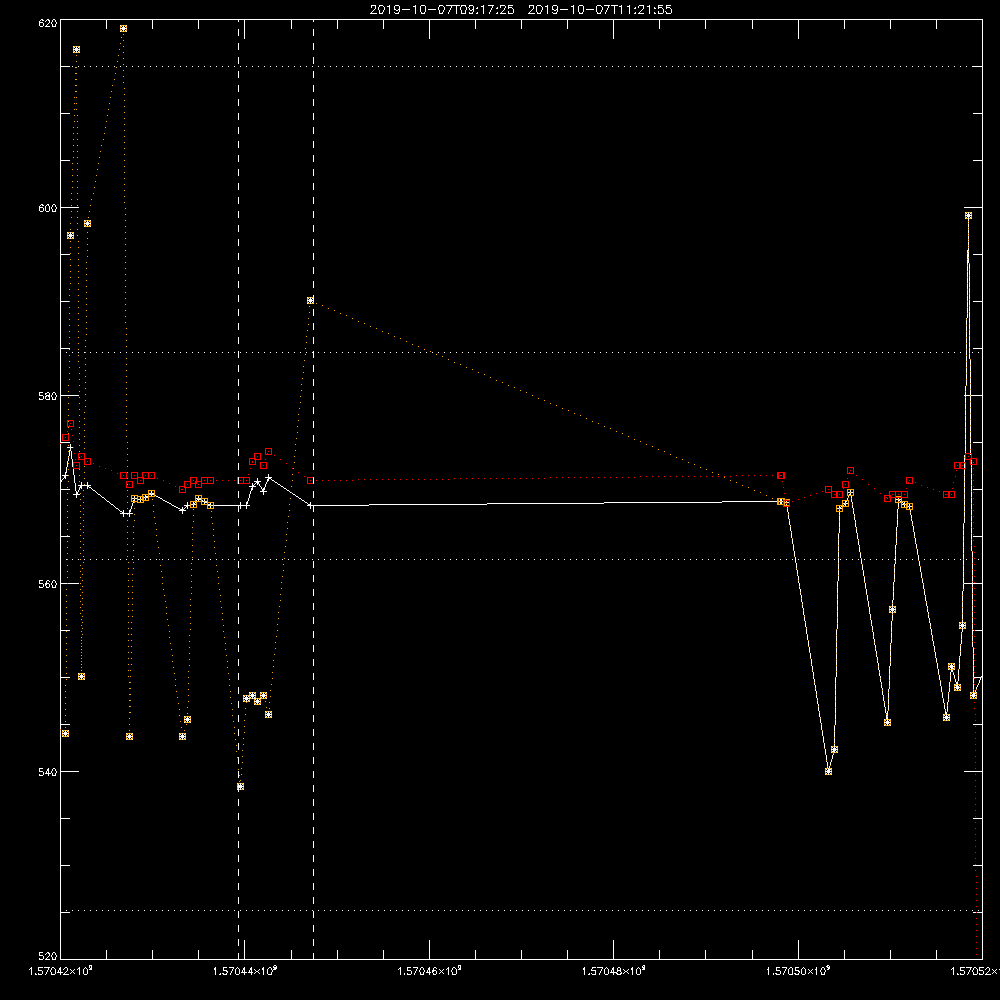
Task: Pick the lowest orange point near 538
Action: (x=240, y=786)
